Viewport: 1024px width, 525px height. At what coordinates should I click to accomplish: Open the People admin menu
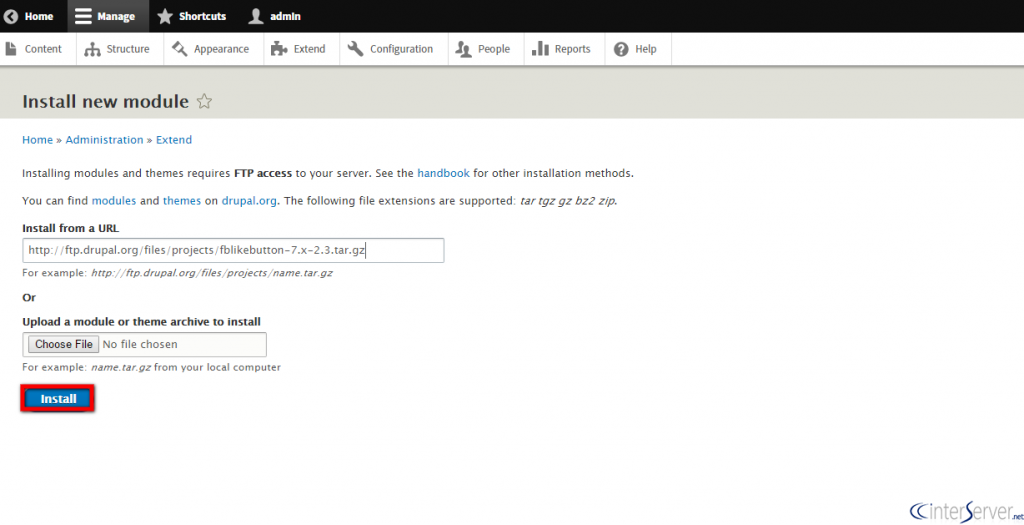pyautogui.click(x=486, y=49)
